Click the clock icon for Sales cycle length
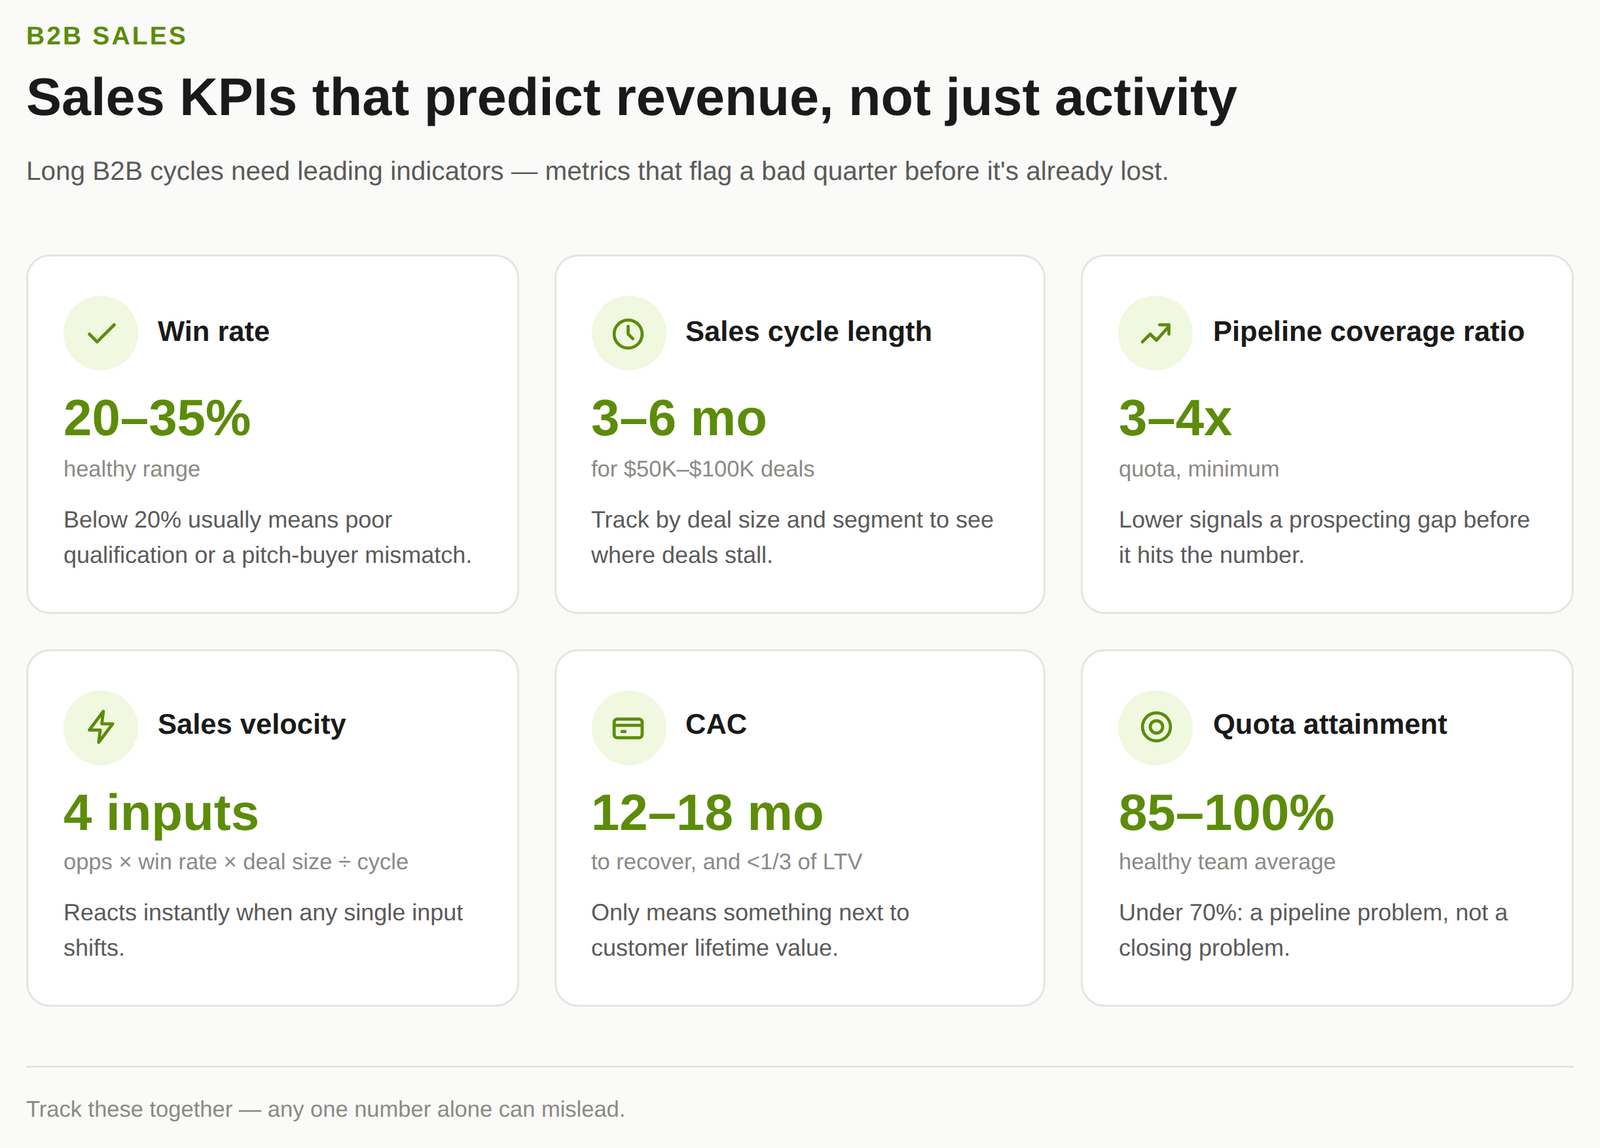Image resolution: width=1600 pixels, height=1148 pixels. click(628, 333)
